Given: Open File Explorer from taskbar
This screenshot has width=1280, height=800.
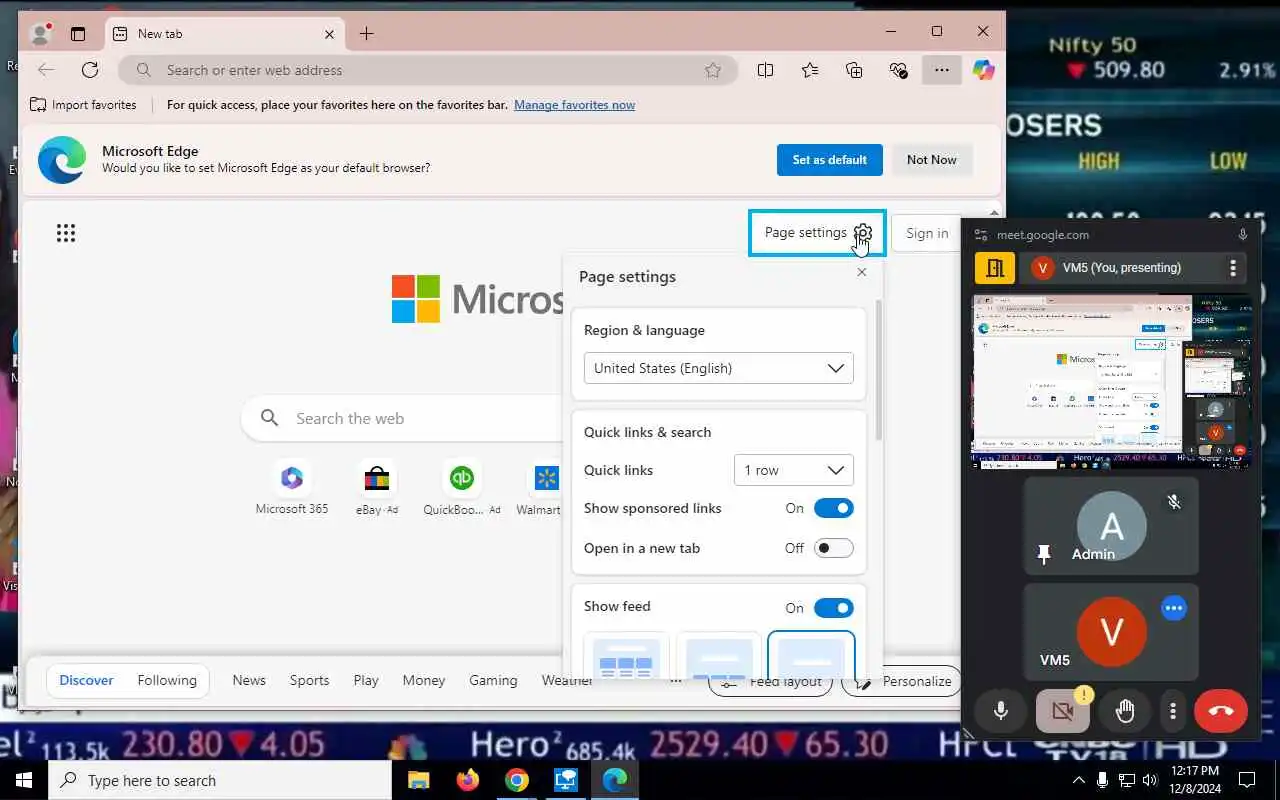Looking at the screenshot, I should (x=418, y=780).
